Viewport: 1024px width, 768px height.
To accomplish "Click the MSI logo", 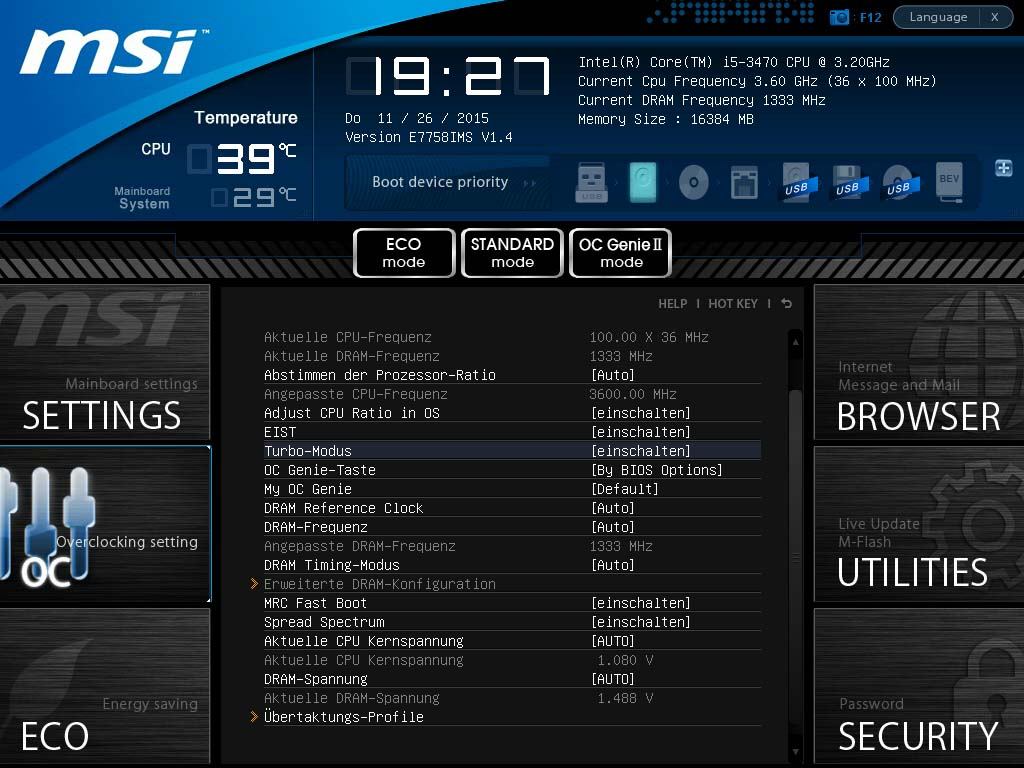I will (114, 51).
